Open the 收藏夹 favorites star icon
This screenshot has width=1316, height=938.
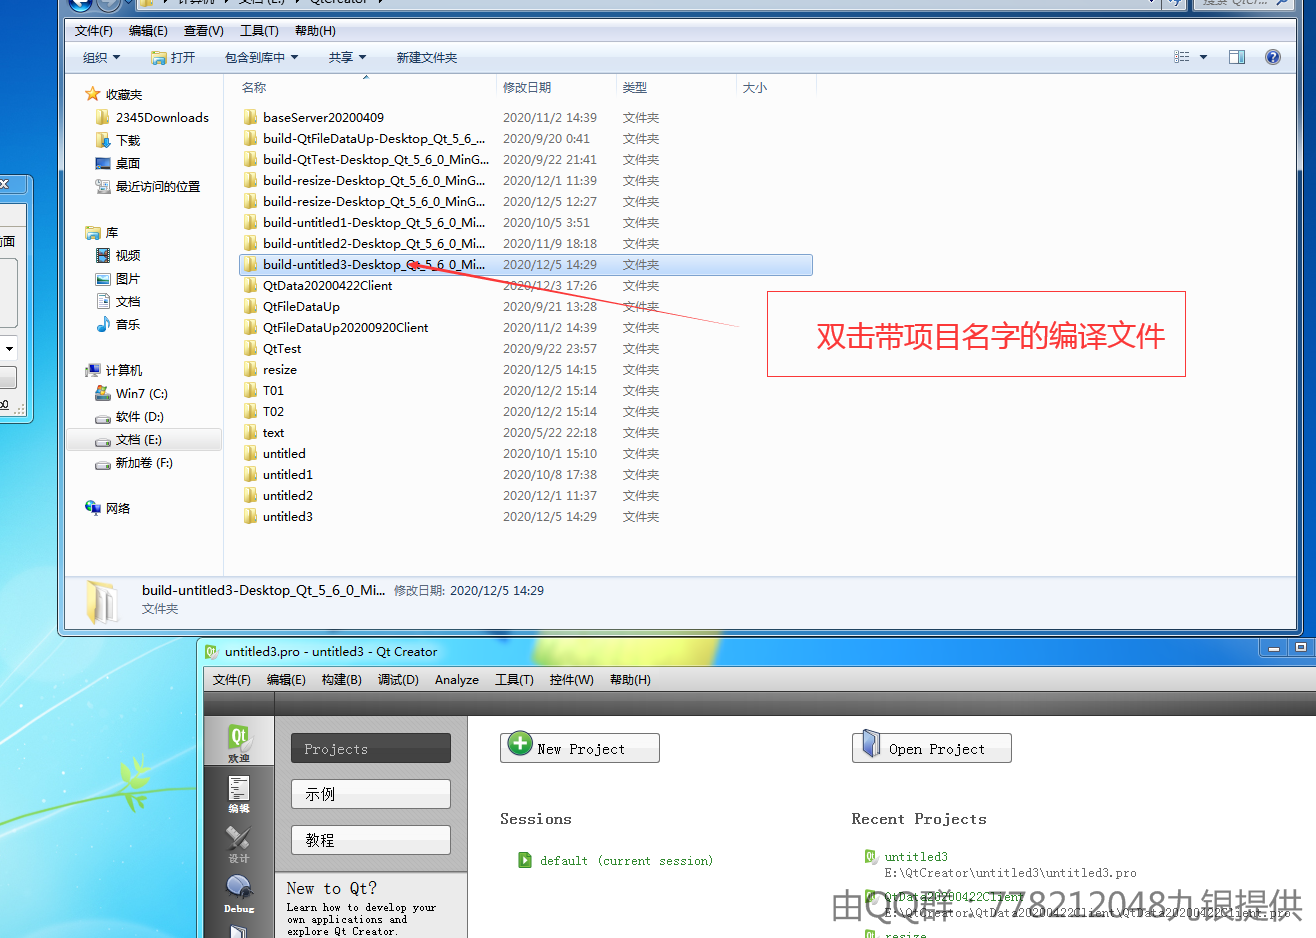pos(93,94)
